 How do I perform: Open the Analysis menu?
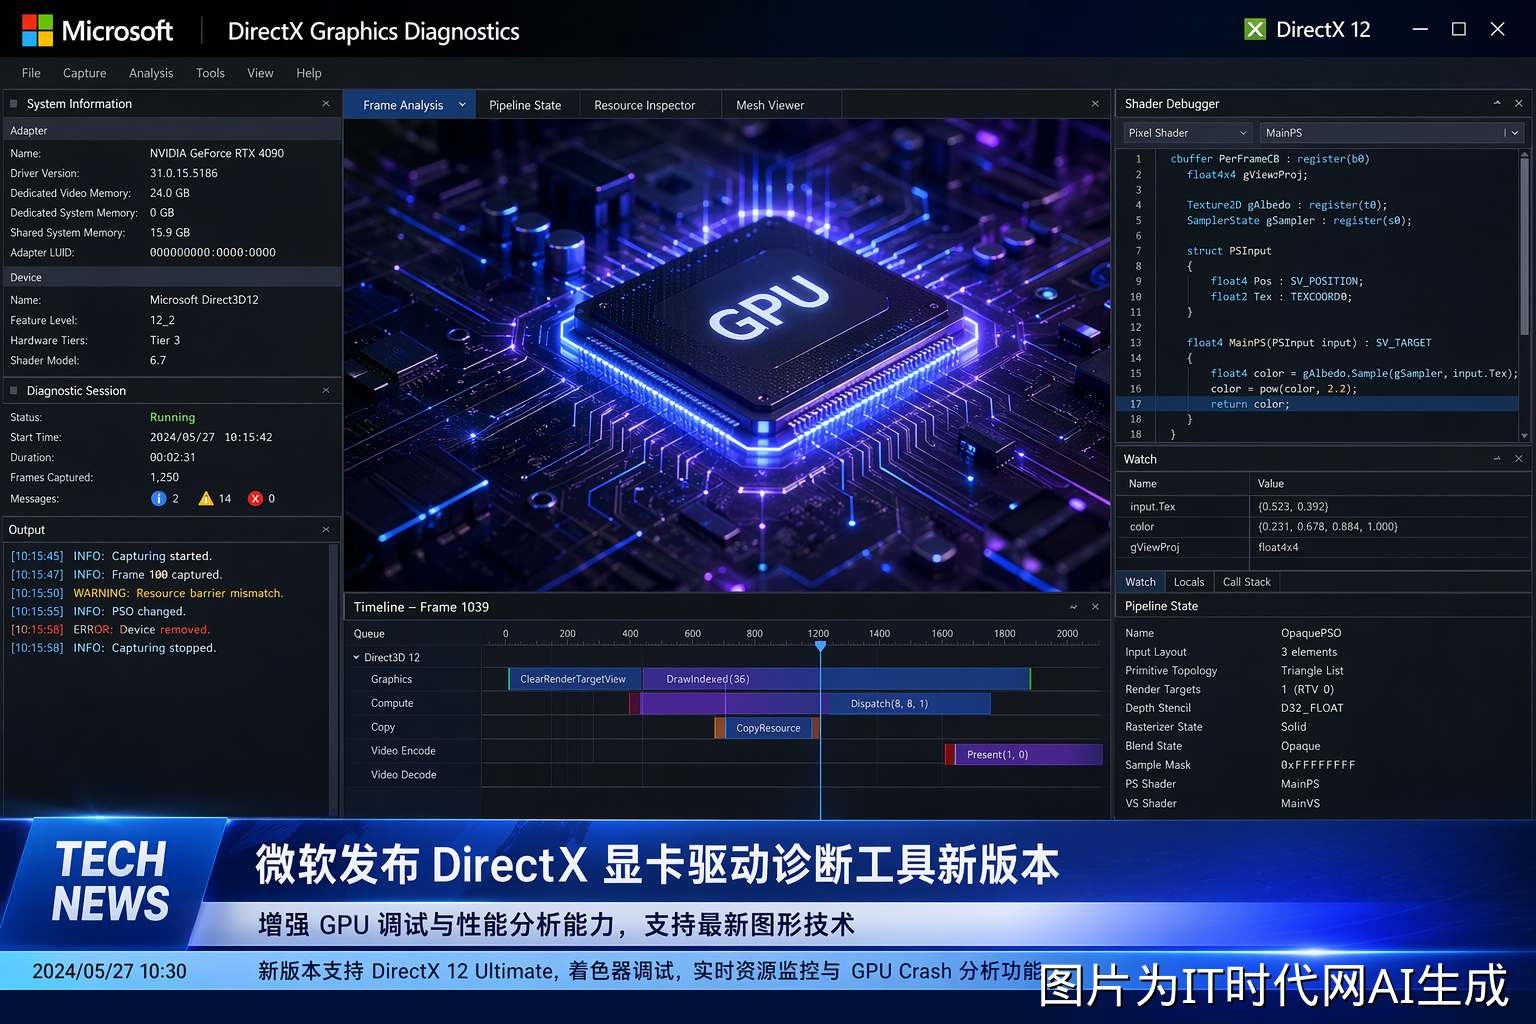[151, 73]
